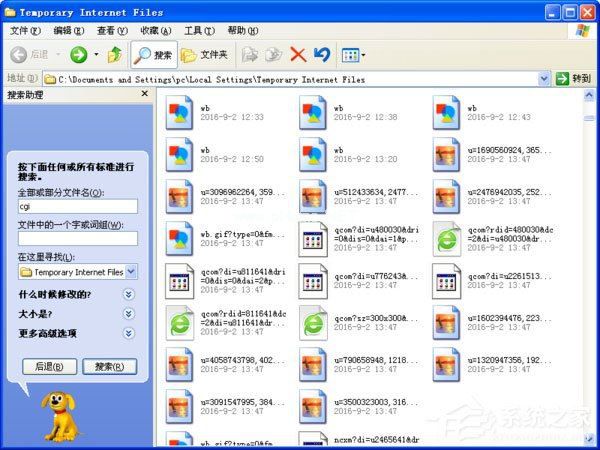Select the qcom?di=u2261513 file icon

[x=447, y=281]
